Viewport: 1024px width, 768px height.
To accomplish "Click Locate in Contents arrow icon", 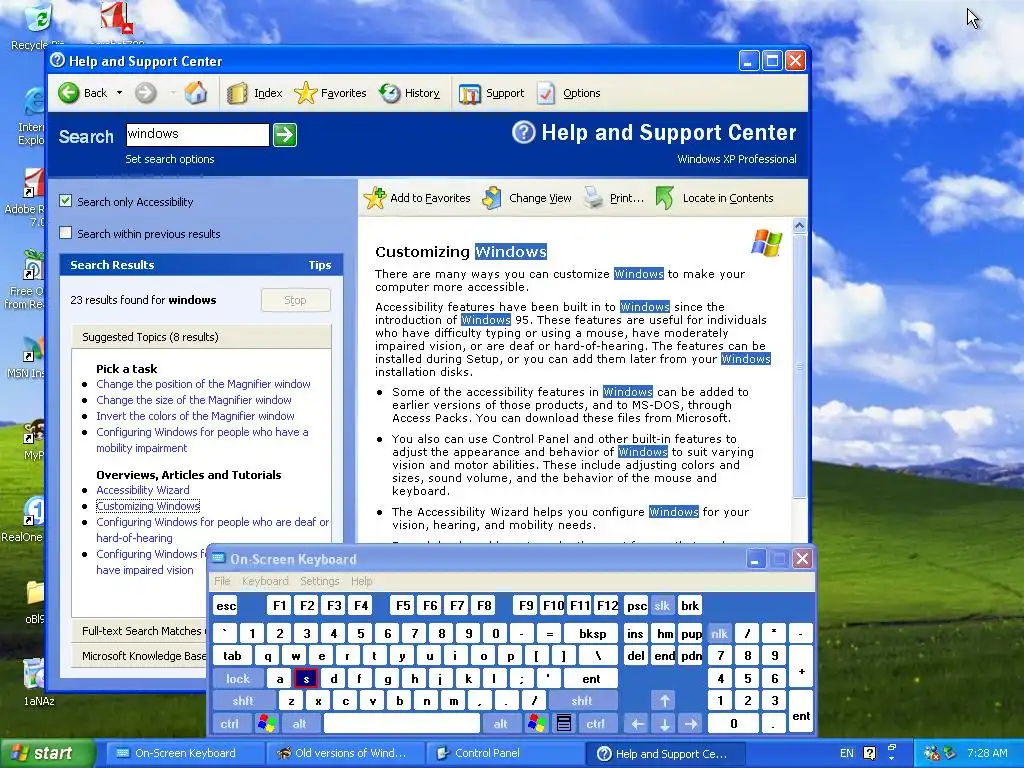I will pyautogui.click(x=664, y=198).
